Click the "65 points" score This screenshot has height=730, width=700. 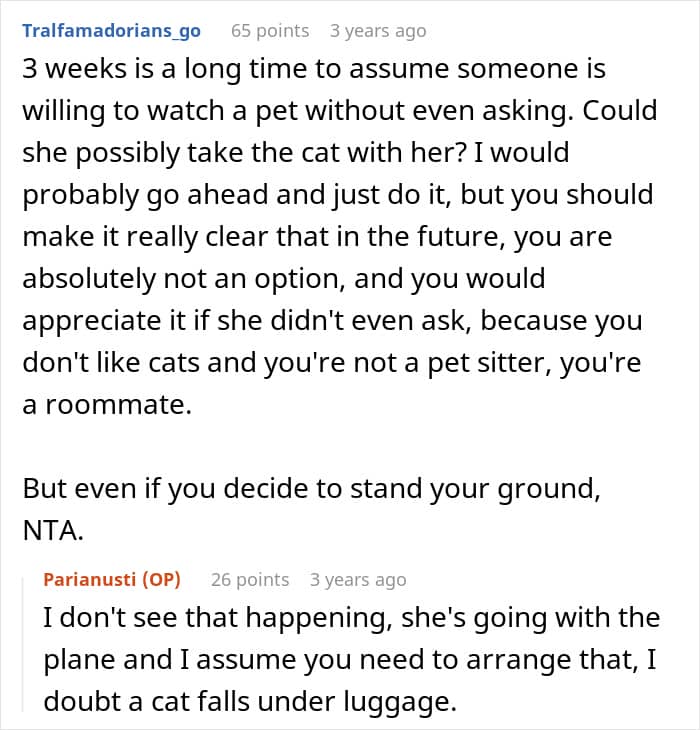269,30
